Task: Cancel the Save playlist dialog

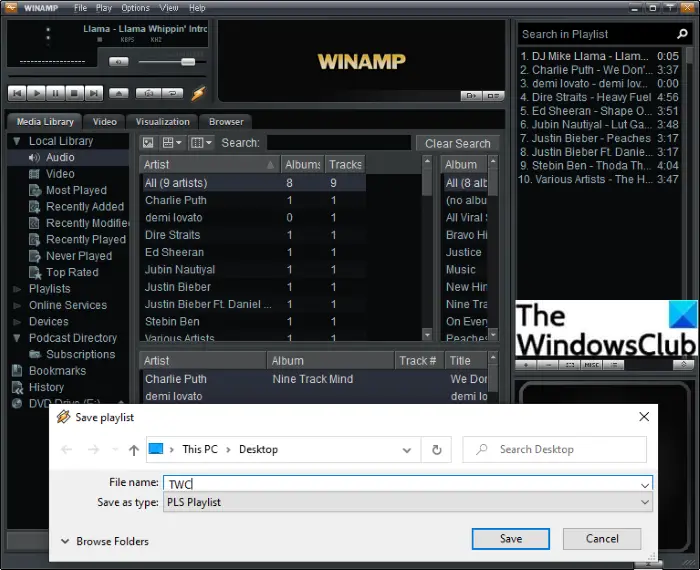Action: pyautogui.click(x=602, y=539)
